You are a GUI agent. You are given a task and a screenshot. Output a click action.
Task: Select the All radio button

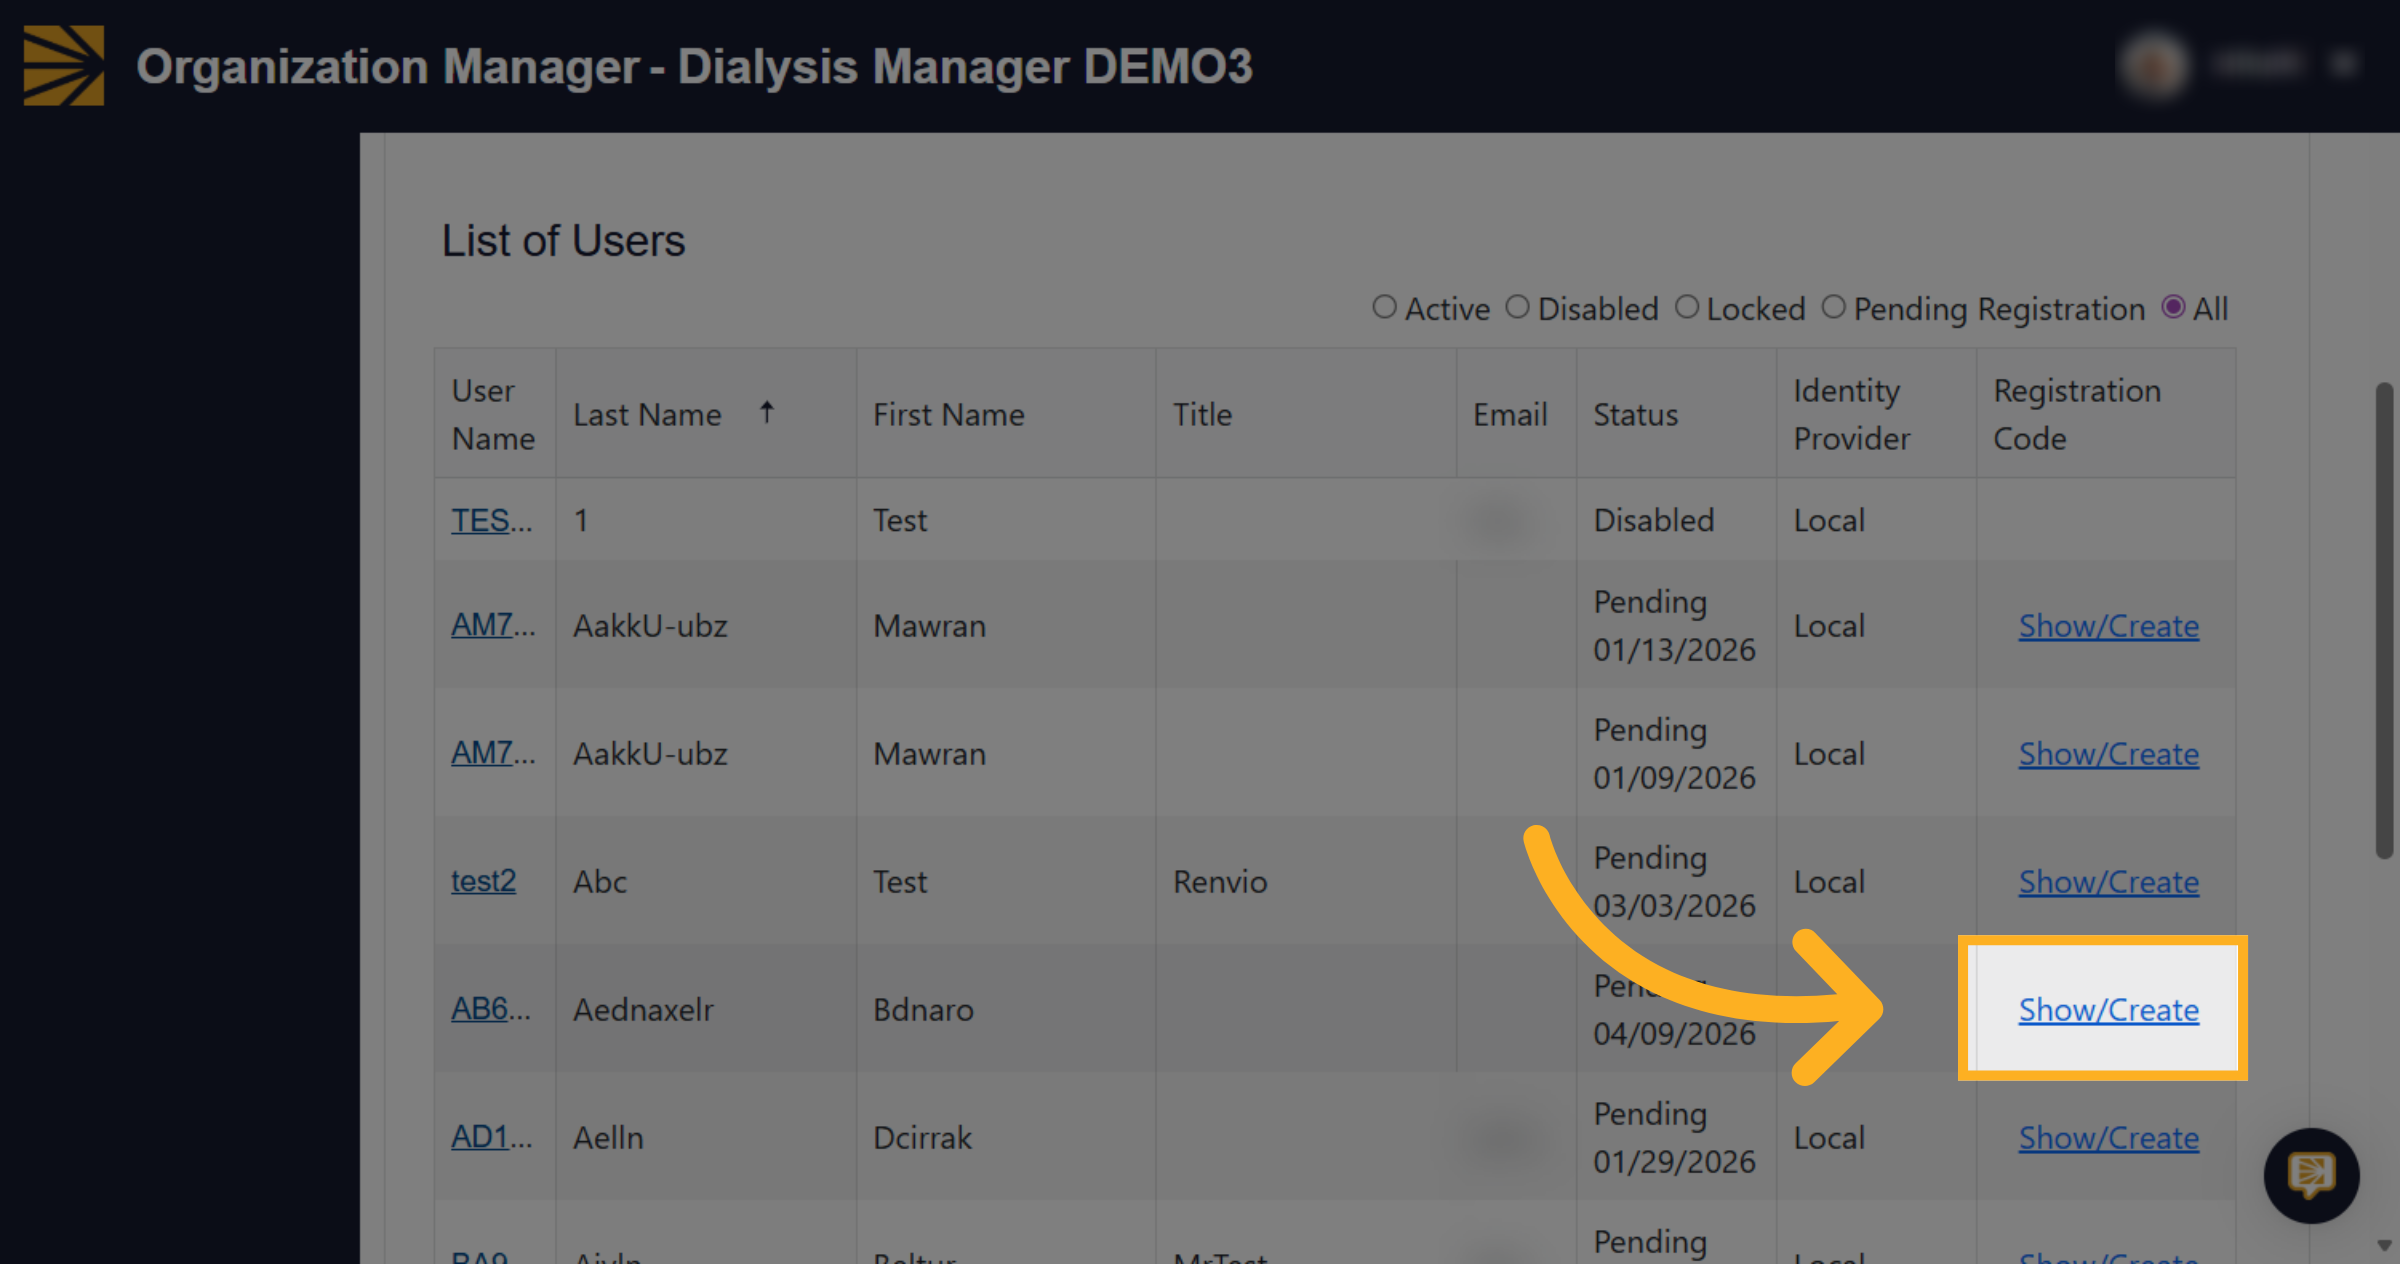(x=2172, y=307)
